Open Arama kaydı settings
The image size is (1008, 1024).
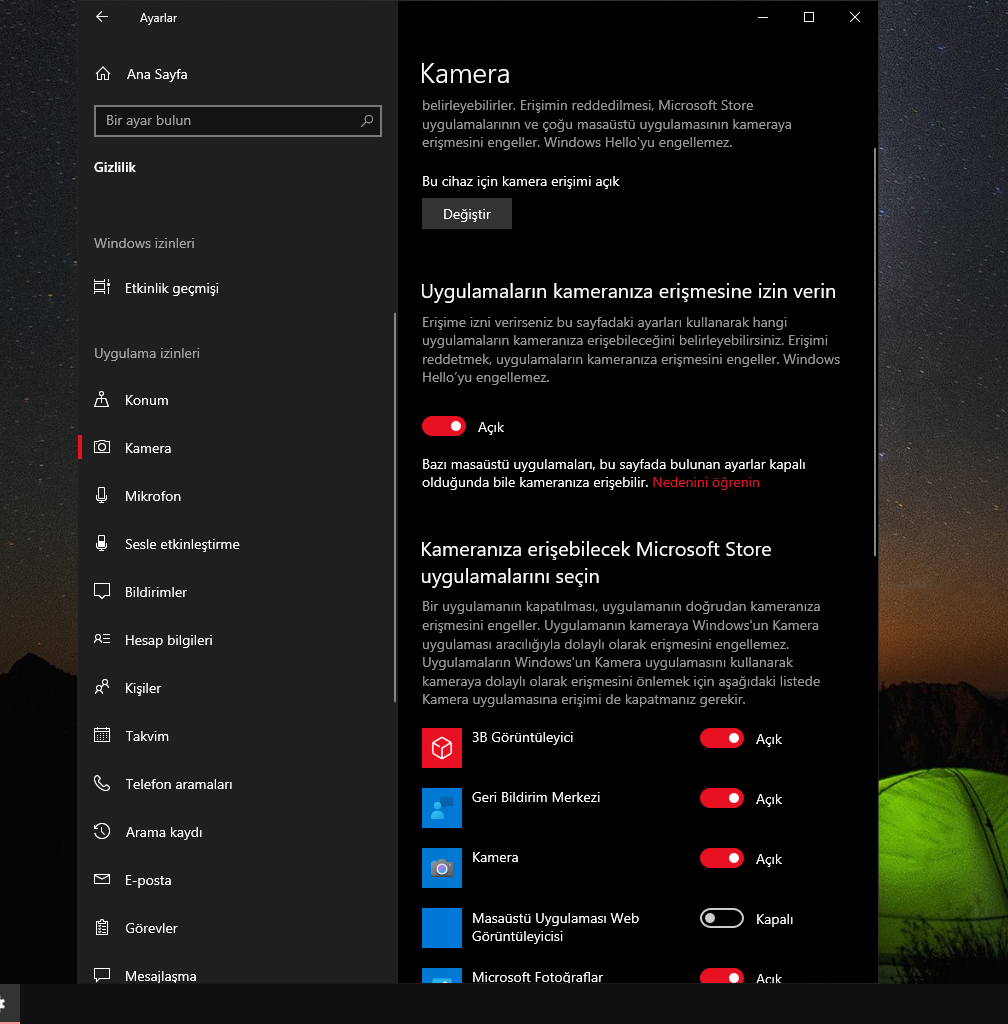tap(236, 832)
